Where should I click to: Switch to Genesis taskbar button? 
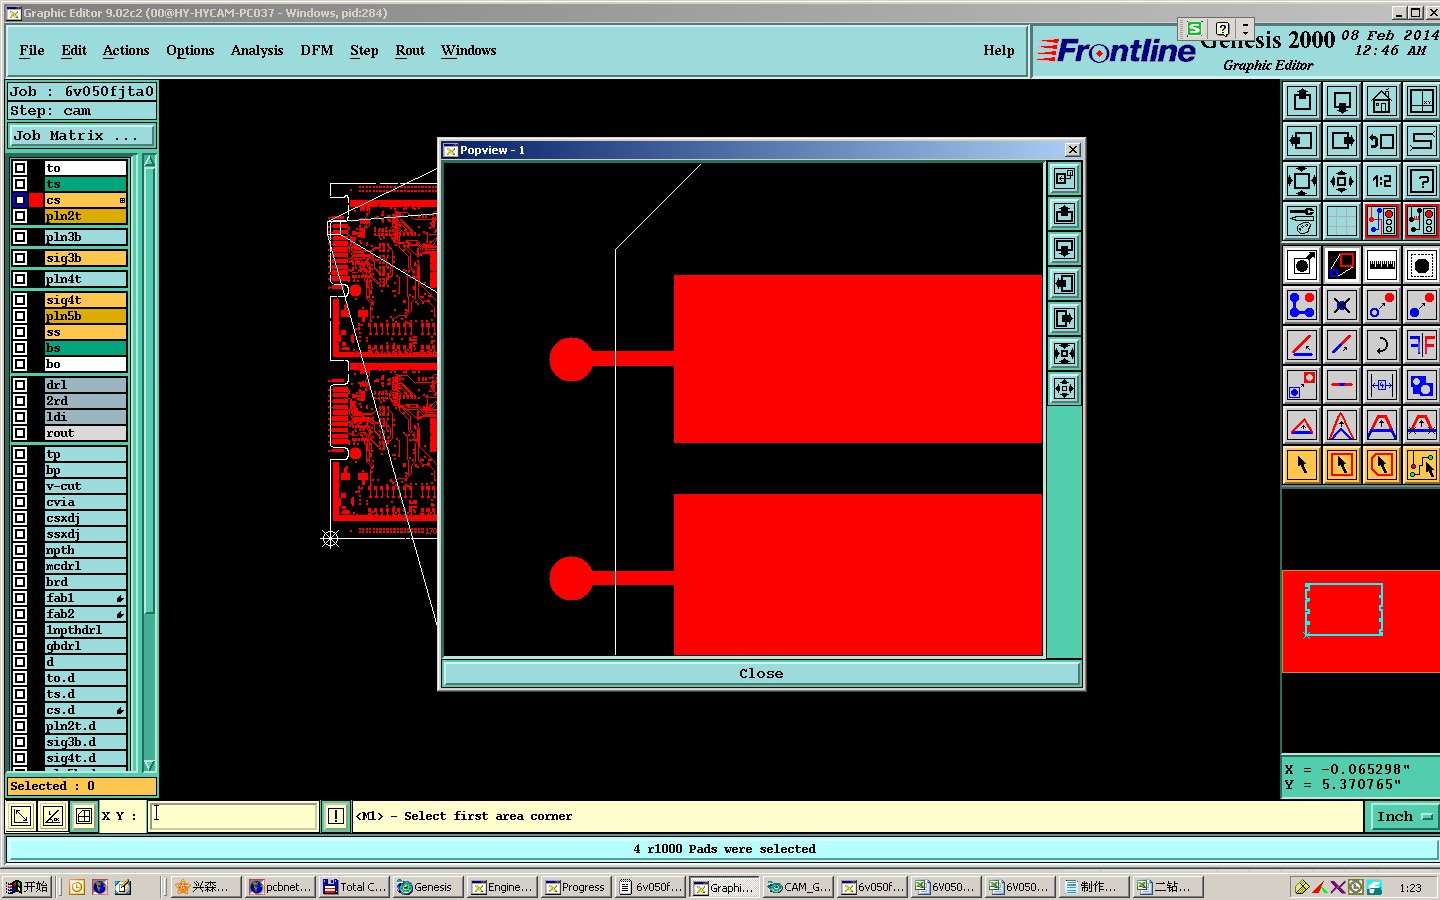tap(425, 887)
